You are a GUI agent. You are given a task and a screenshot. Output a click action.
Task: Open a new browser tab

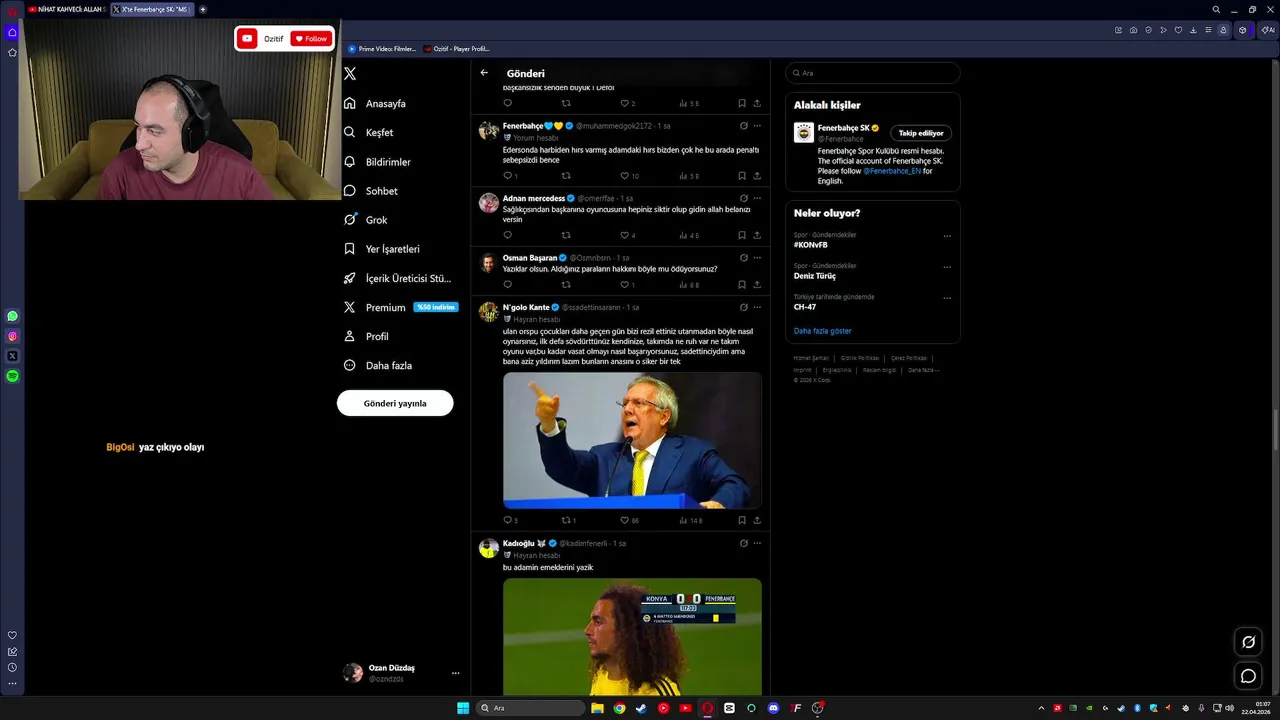203,9
